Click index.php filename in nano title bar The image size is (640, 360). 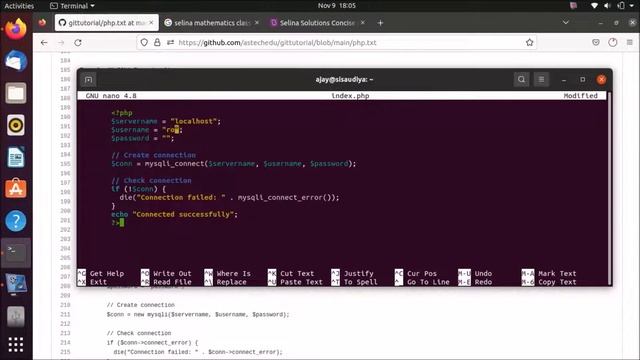click(x=350, y=96)
